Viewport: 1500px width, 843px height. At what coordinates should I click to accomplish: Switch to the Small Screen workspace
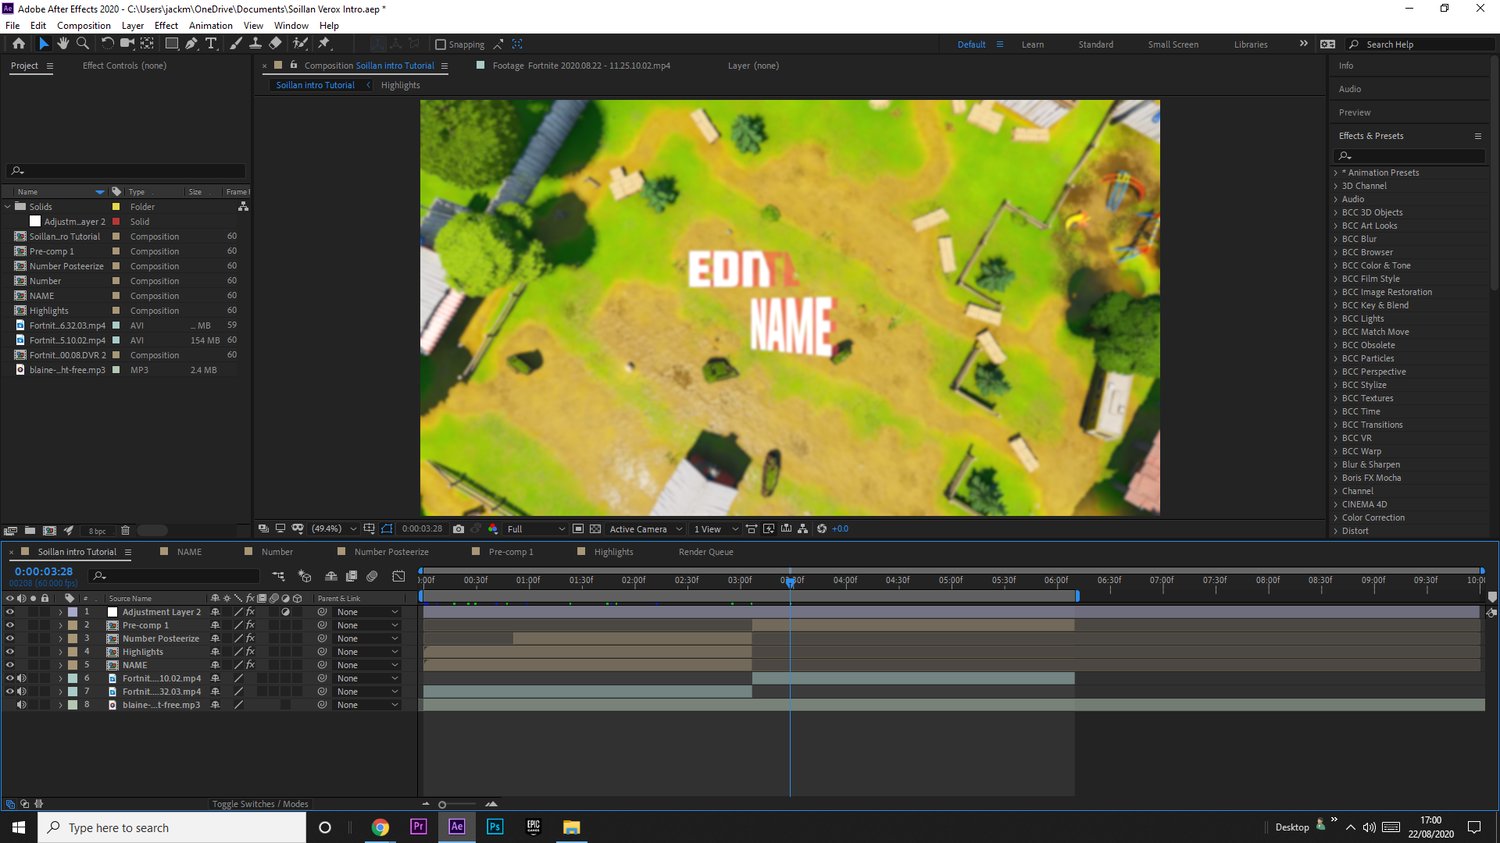click(1173, 45)
